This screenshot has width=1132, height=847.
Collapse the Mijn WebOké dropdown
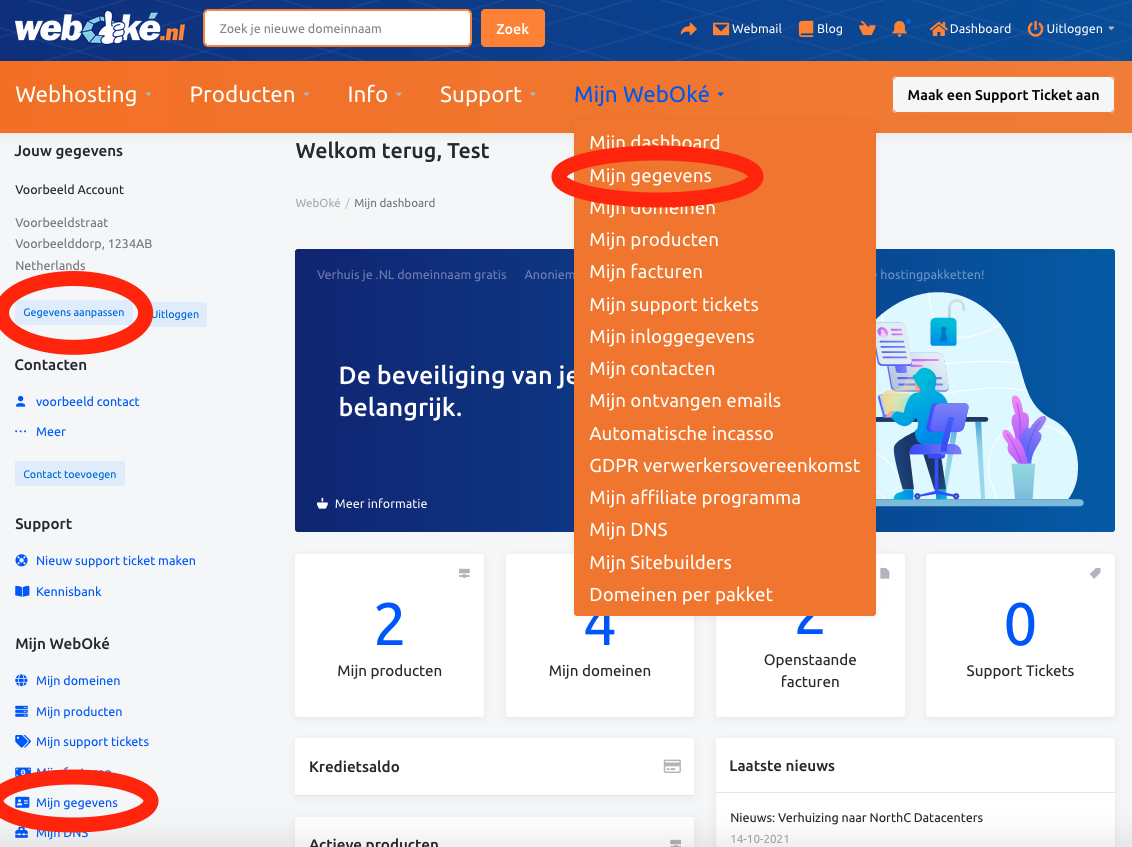[x=649, y=95]
